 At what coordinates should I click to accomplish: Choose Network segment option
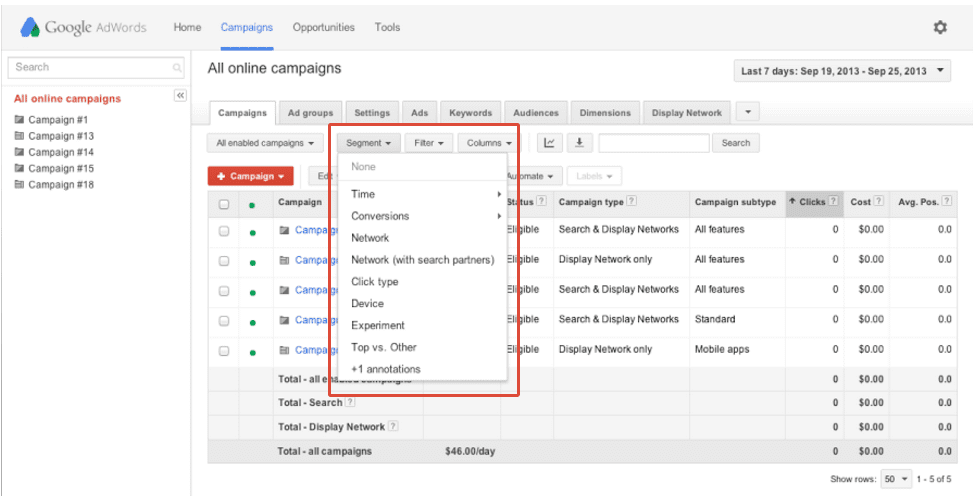[x=423, y=238]
